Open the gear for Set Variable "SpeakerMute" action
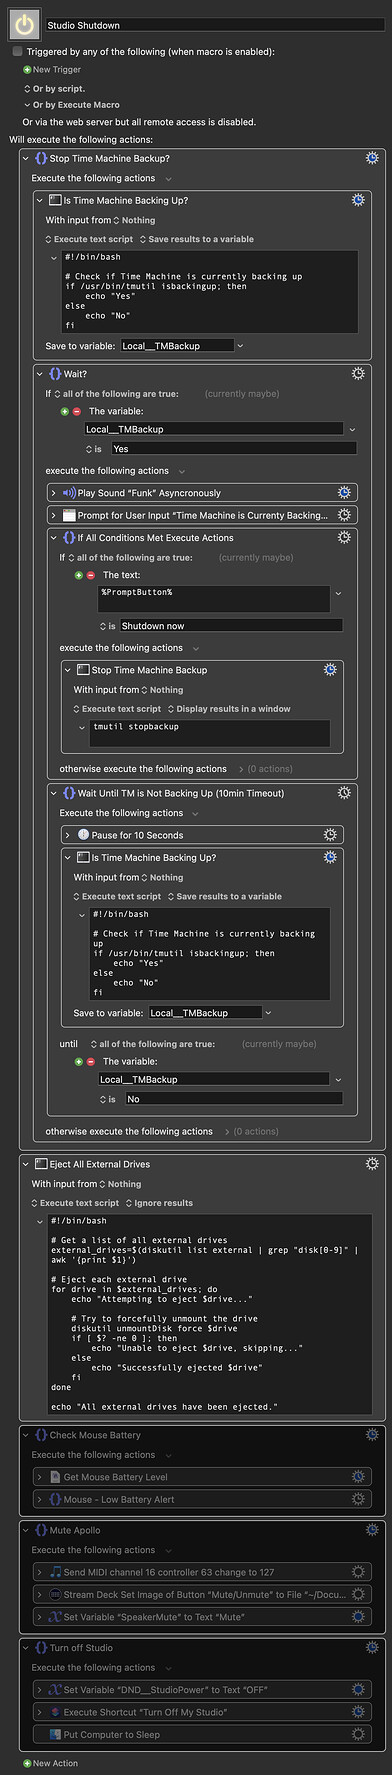The height and width of the screenshot is (1775, 392). pos(358,1616)
